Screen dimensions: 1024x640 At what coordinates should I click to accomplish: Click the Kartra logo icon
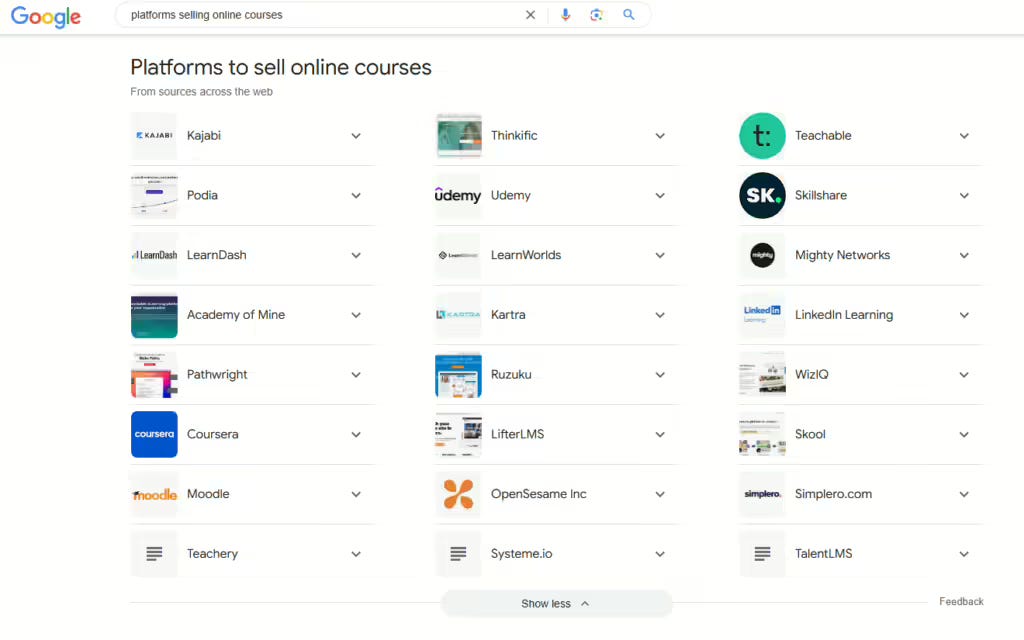point(458,315)
